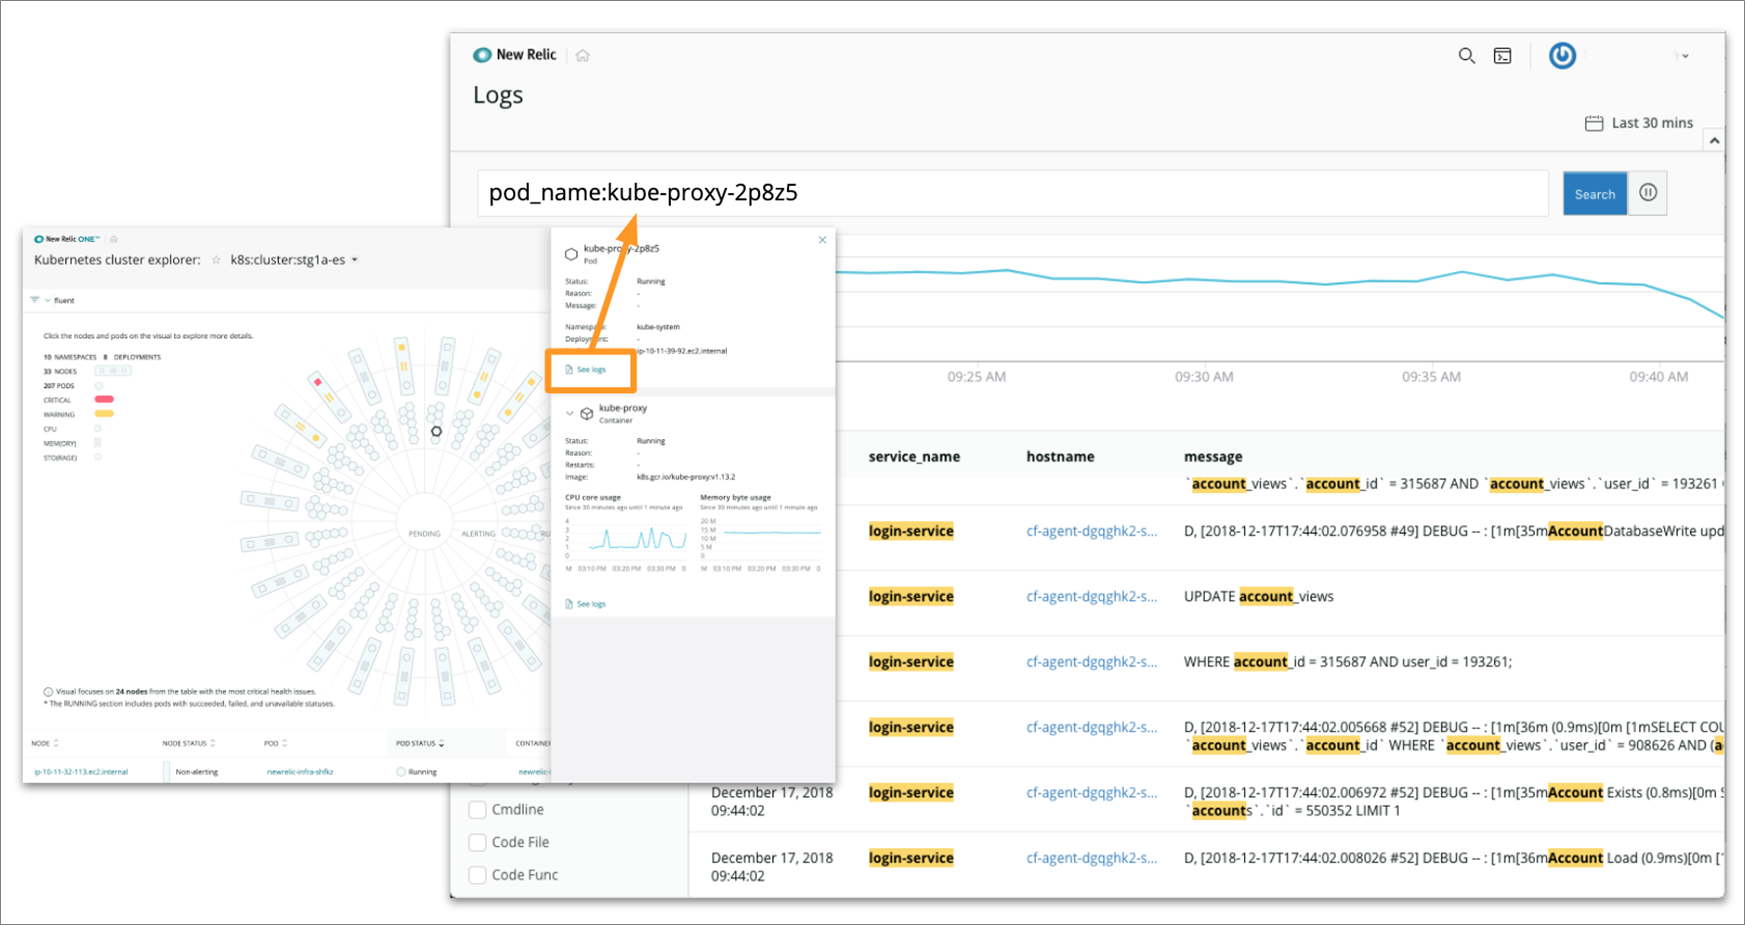Select the message column header
This screenshot has height=925, width=1745.
[x=1213, y=457]
